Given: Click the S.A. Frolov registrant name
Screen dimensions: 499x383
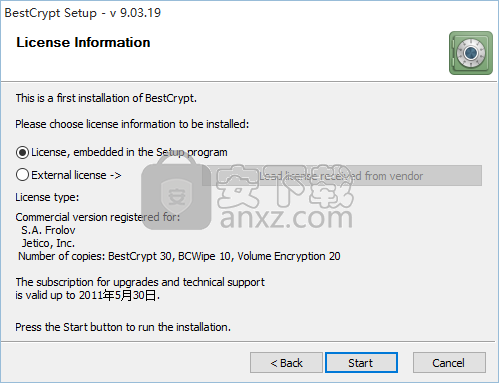Looking at the screenshot, I should pos(48,230).
